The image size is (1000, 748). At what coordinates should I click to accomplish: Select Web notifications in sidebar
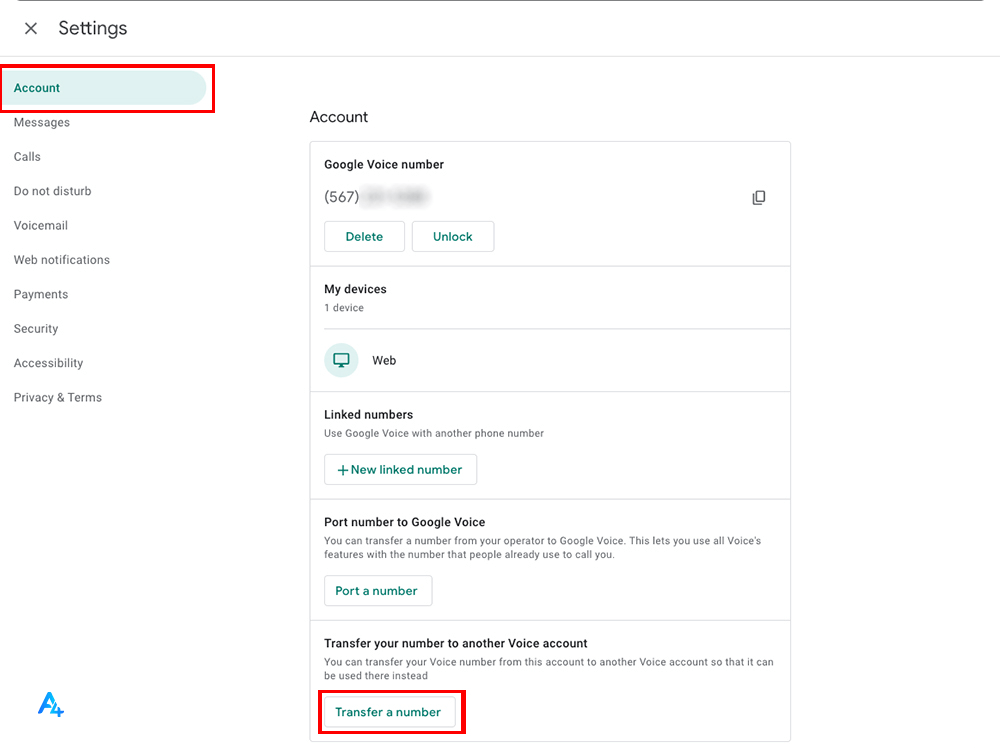click(62, 260)
